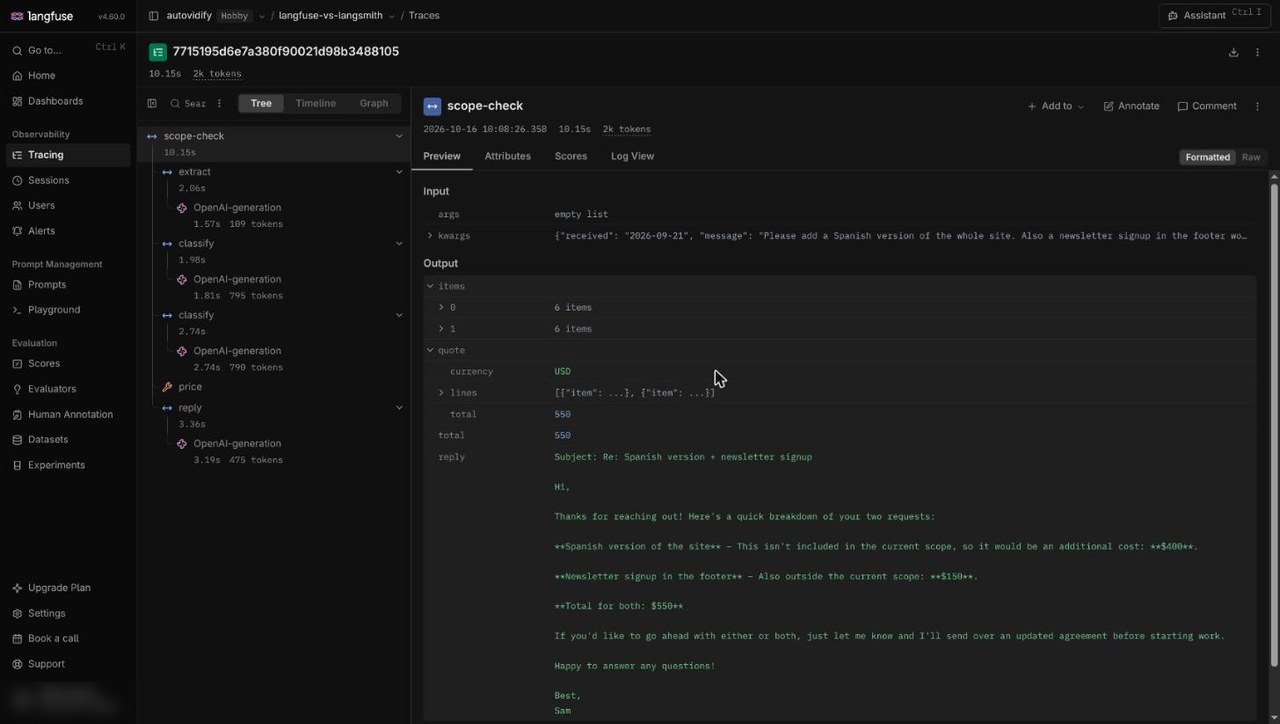This screenshot has height=724, width=1280.
Task: Switch trace view to Graph
Action: click(x=374, y=103)
